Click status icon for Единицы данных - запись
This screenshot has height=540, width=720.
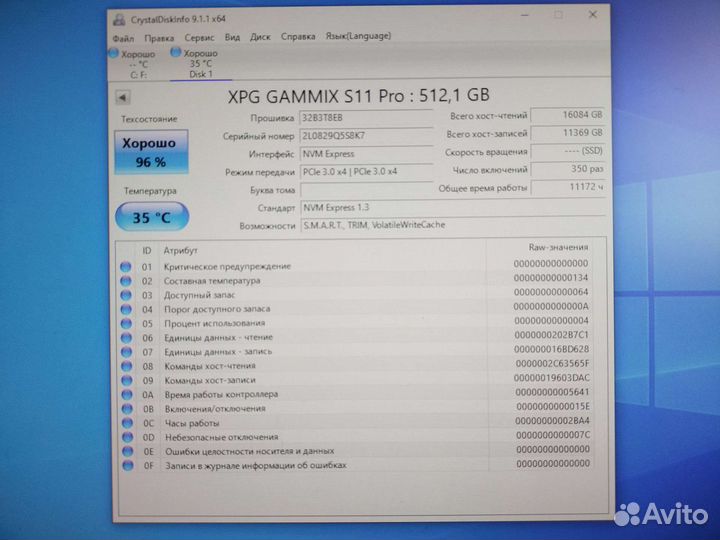[126, 352]
